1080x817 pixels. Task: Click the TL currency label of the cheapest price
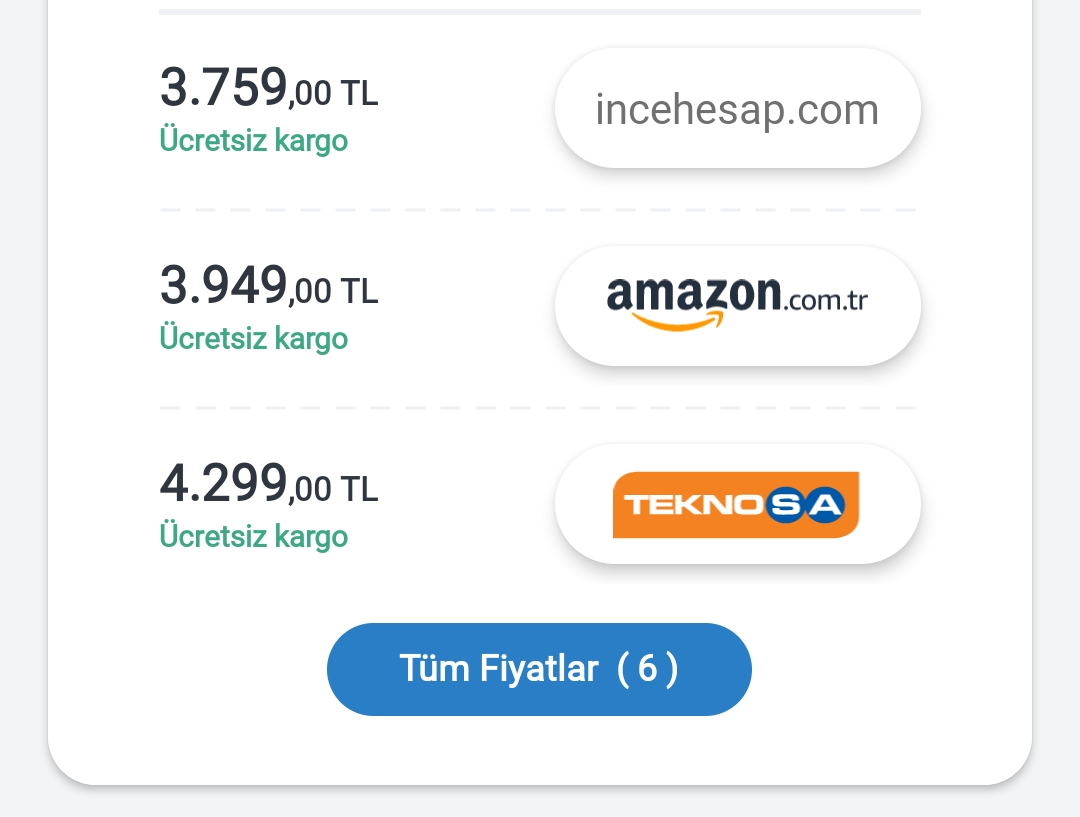(x=359, y=94)
